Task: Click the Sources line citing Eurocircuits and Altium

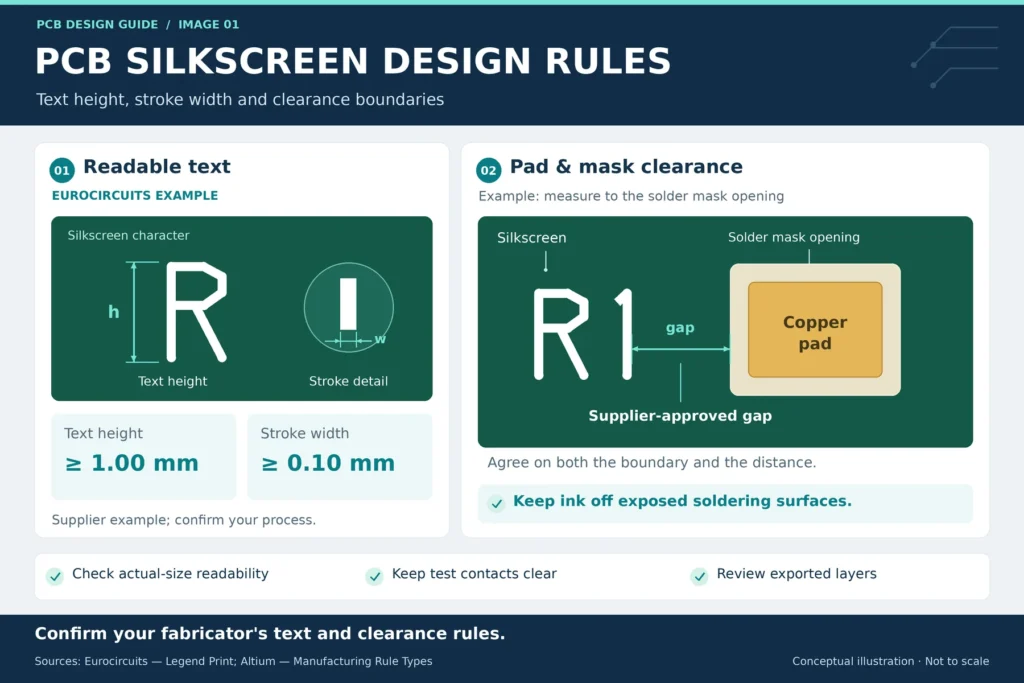Action: point(233,661)
